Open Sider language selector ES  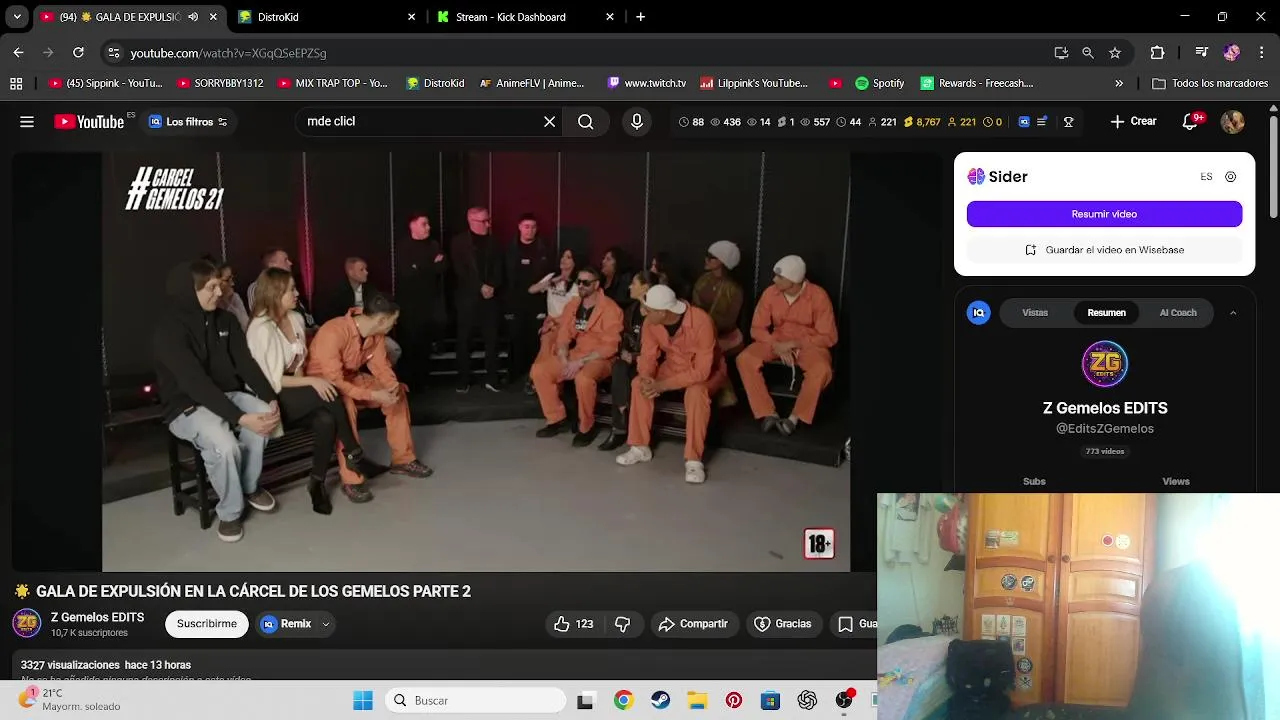tap(1206, 177)
